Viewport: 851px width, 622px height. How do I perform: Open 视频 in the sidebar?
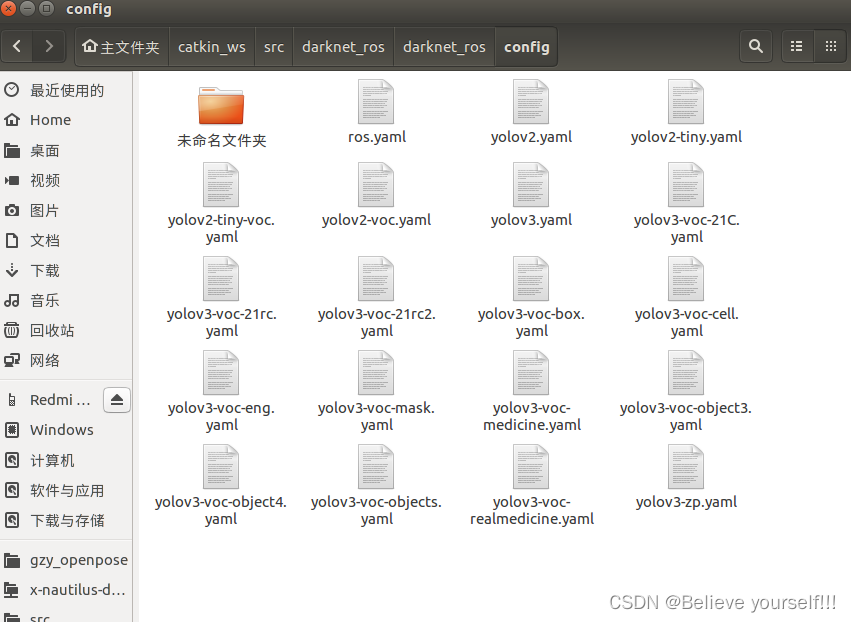66,180
